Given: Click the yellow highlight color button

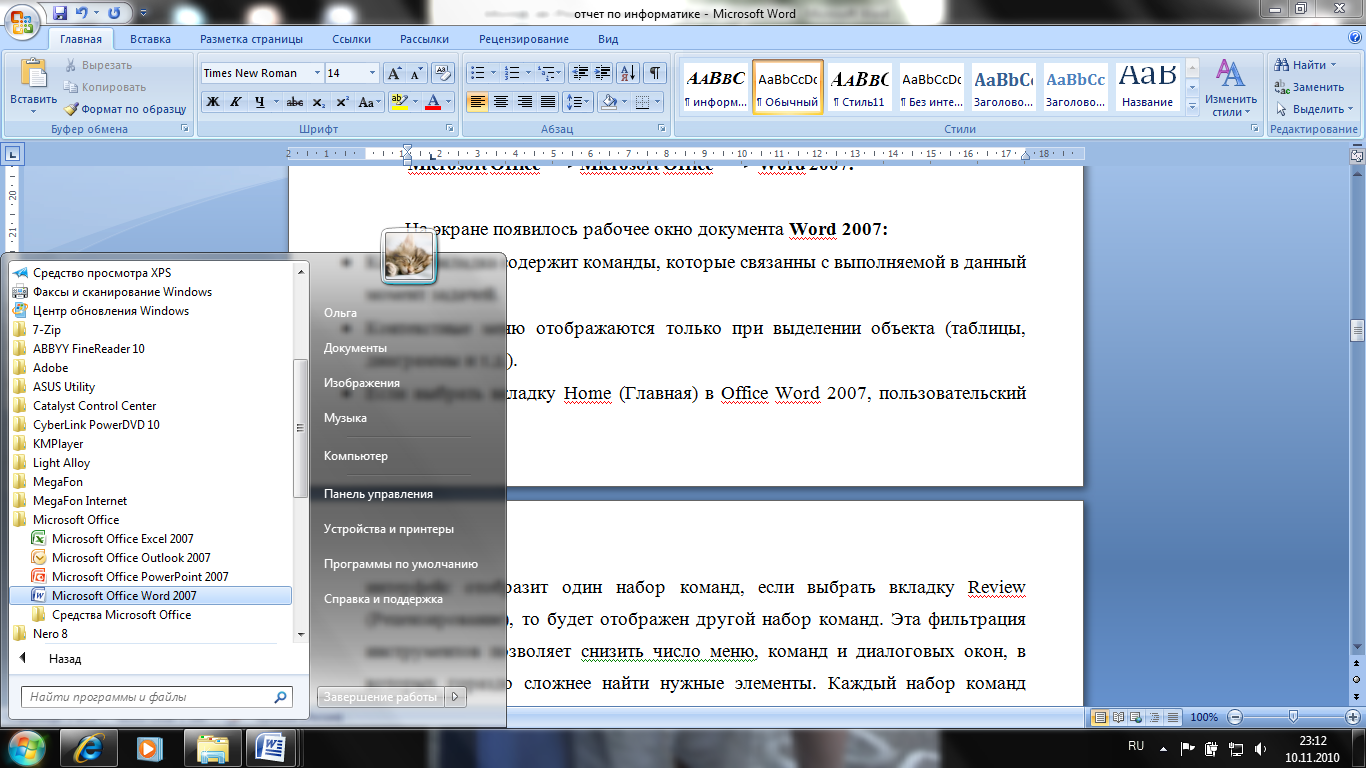Looking at the screenshot, I should pyautogui.click(x=399, y=102).
